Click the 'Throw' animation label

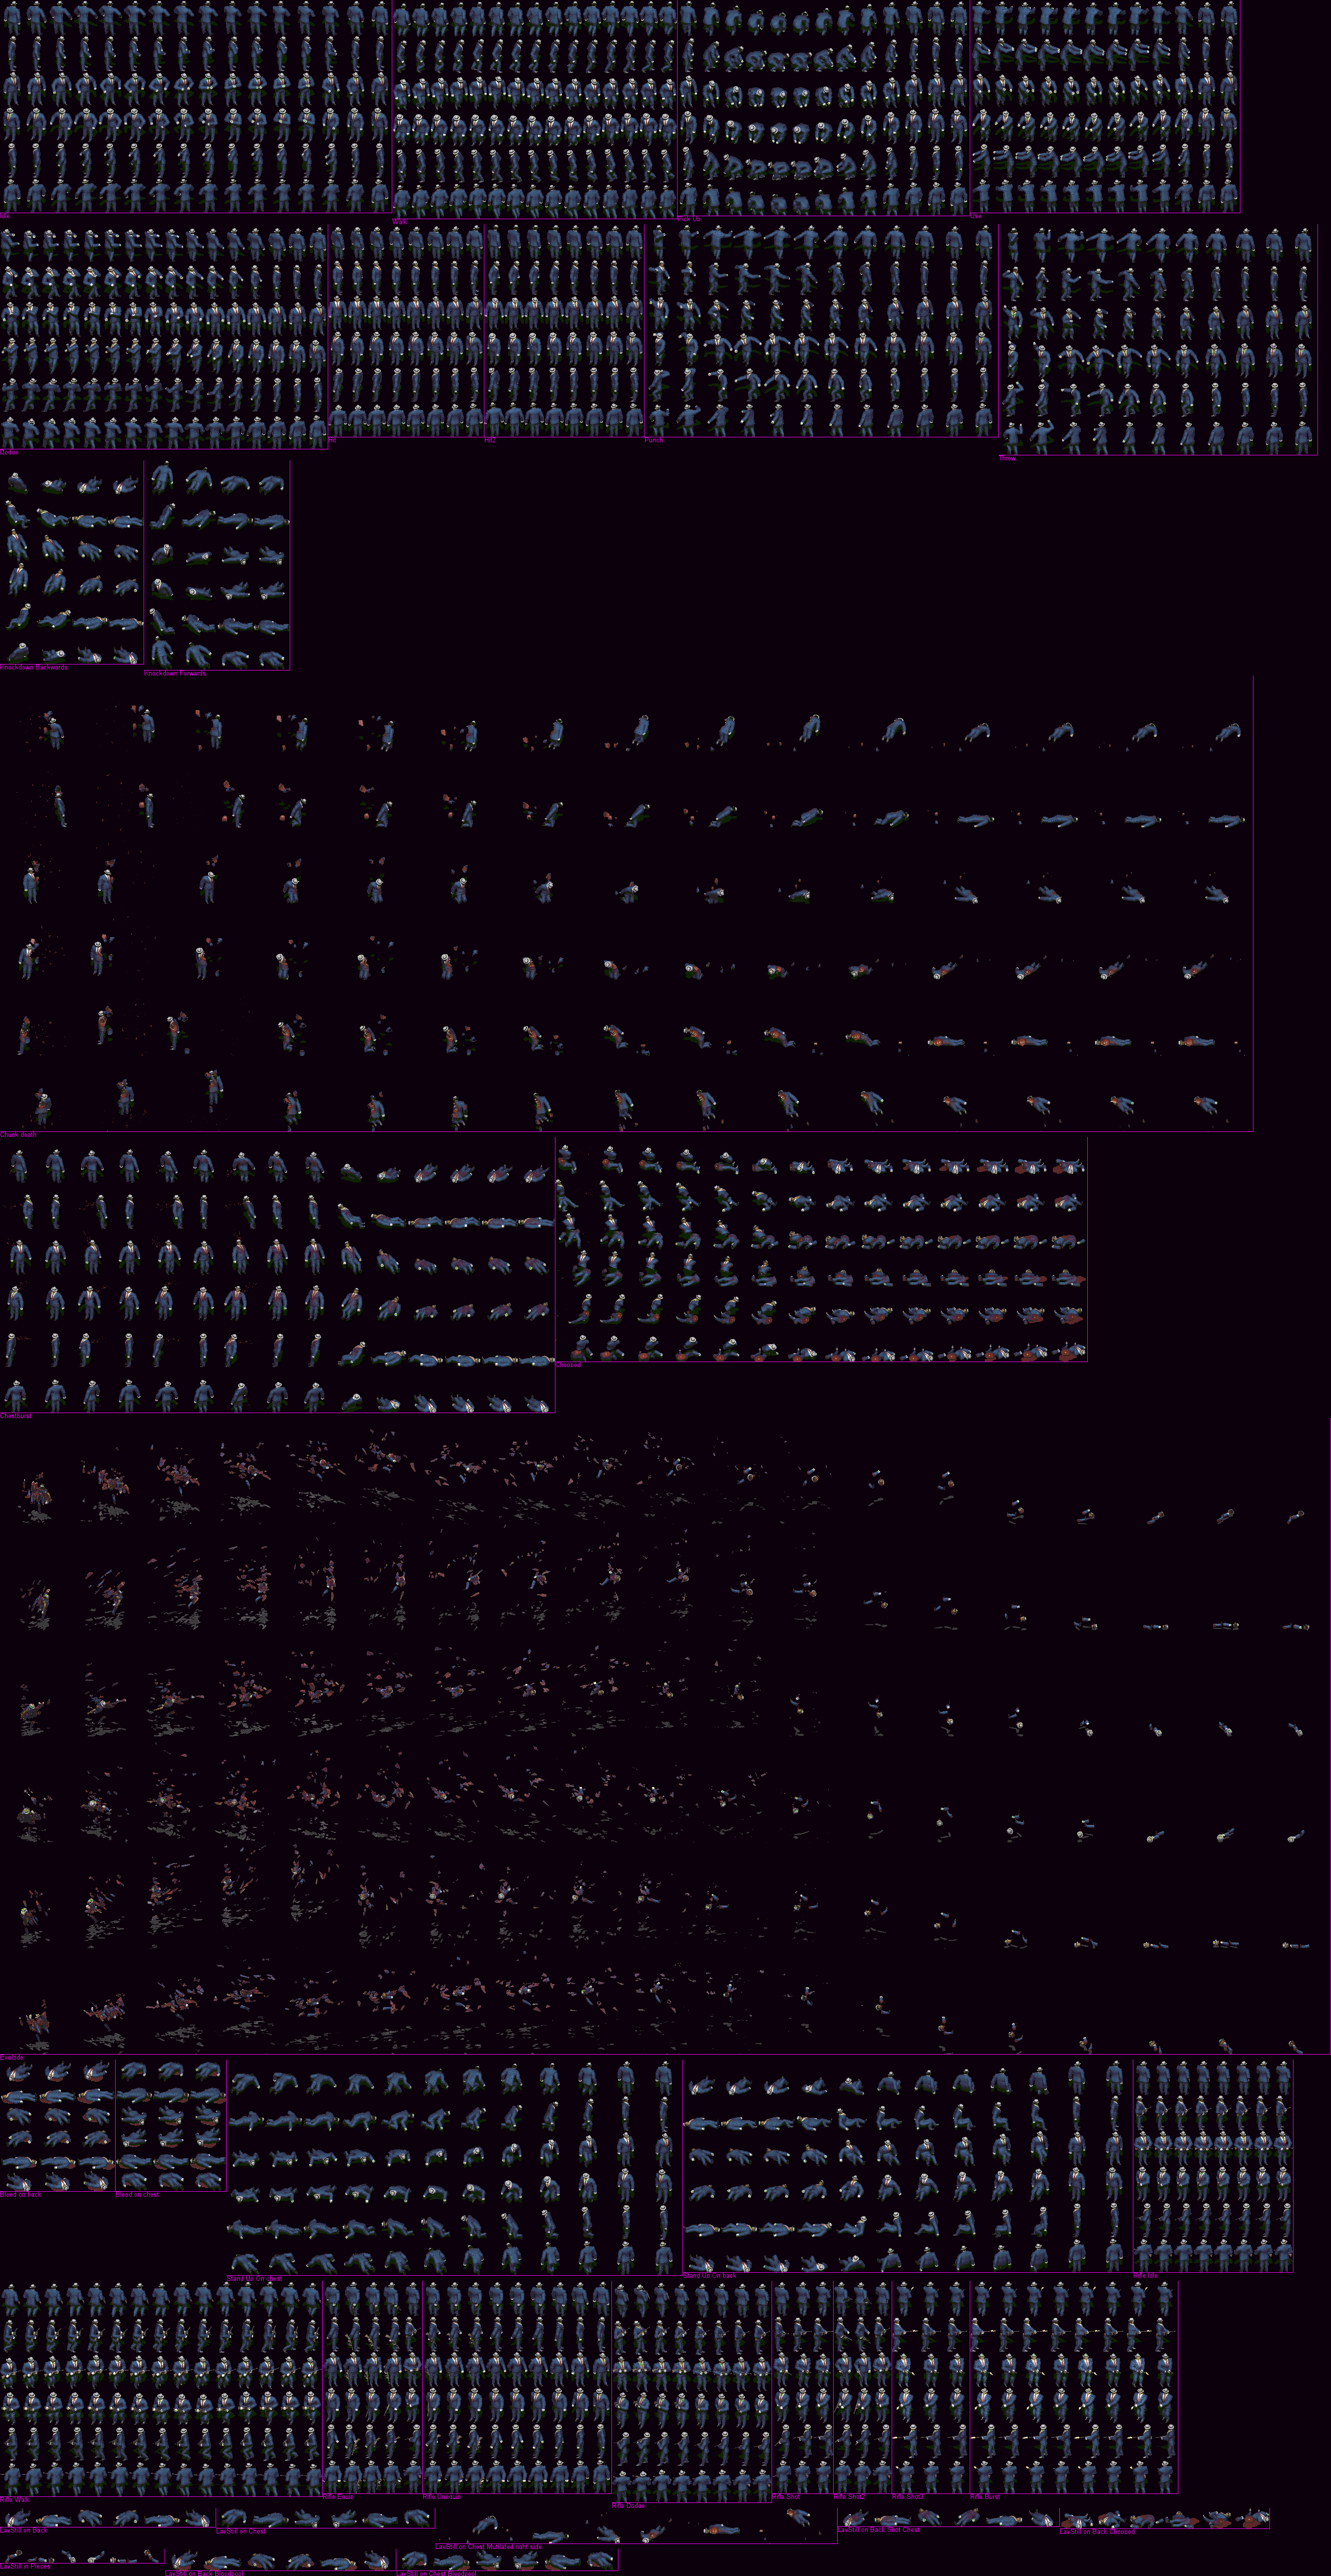pos(1007,458)
